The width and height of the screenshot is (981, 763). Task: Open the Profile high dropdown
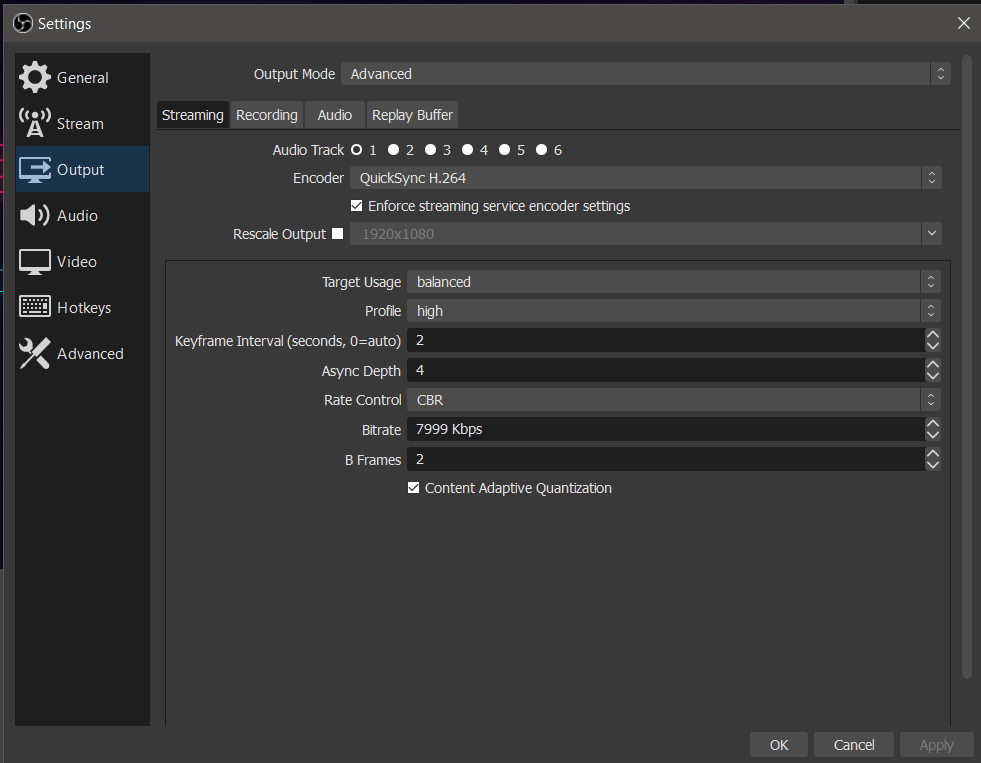(x=674, y=310)
